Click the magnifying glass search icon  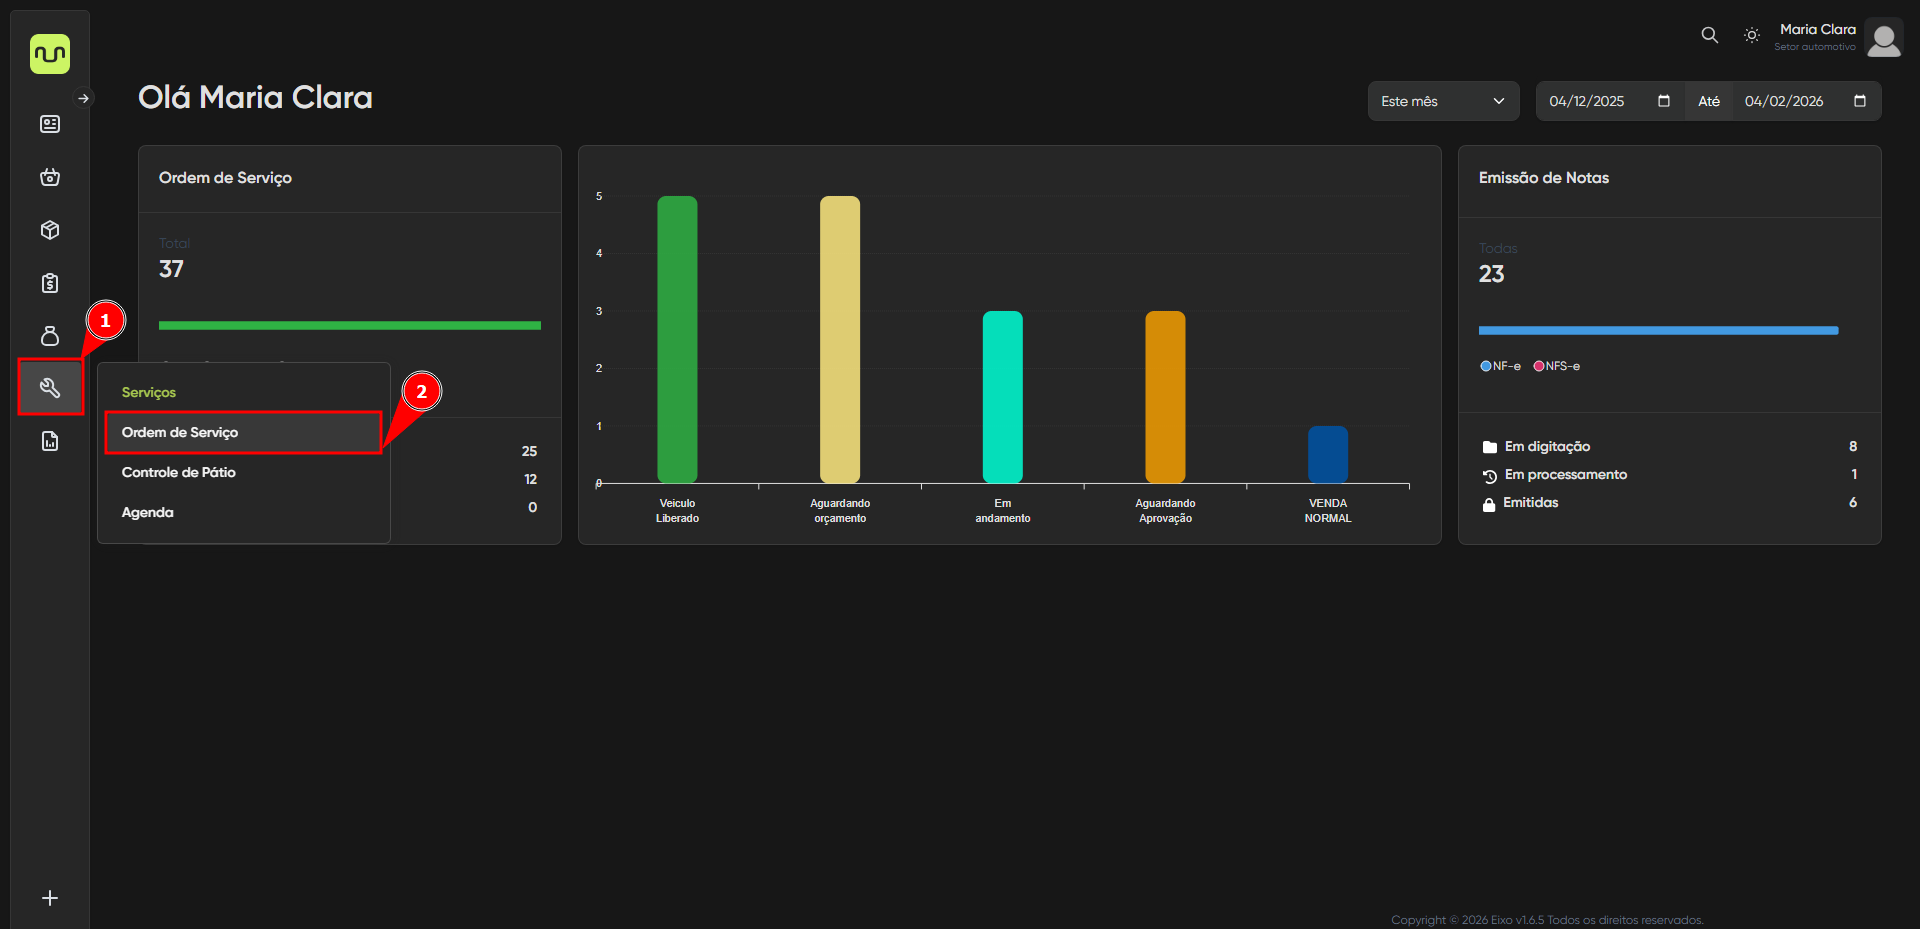click(1710, 35)
